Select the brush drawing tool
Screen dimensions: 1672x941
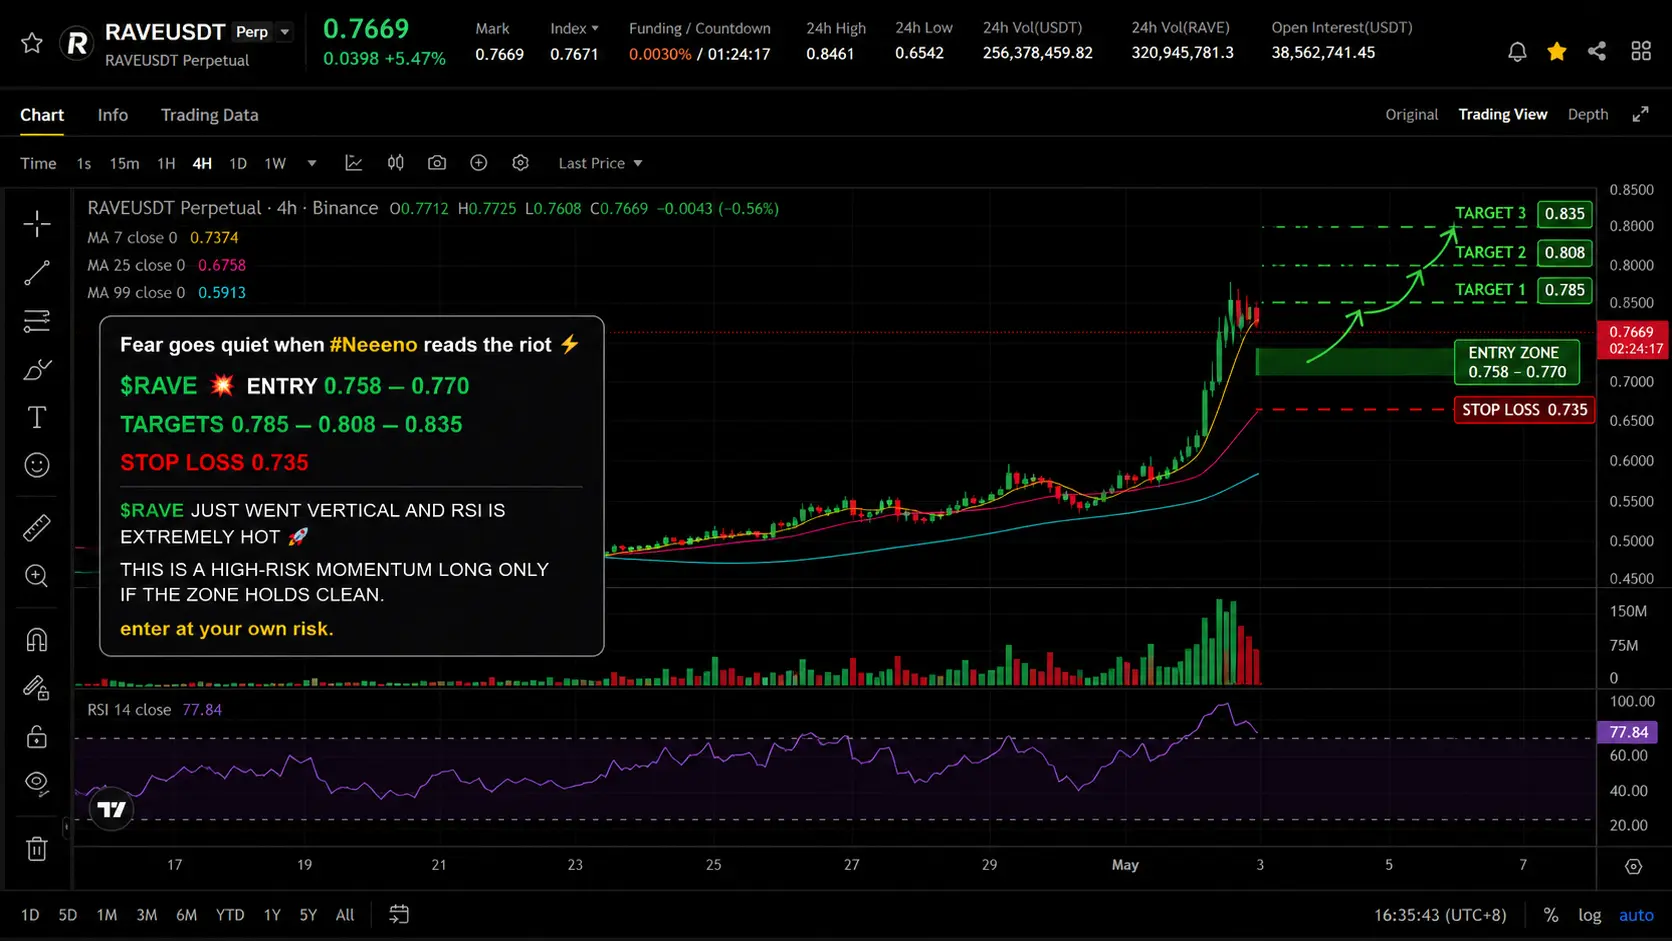(x=37, y=369)
